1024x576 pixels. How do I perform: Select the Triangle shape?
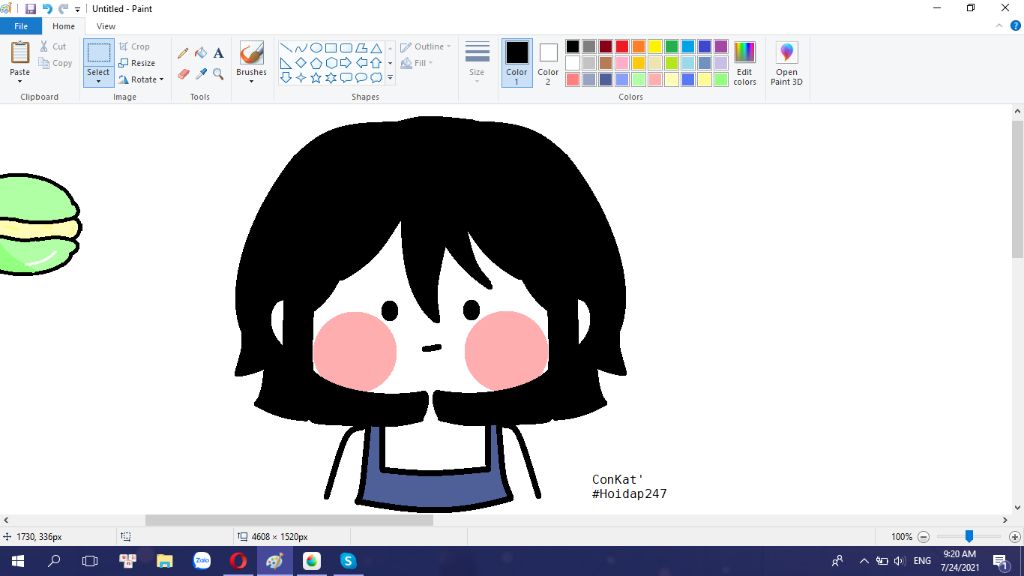376,48
